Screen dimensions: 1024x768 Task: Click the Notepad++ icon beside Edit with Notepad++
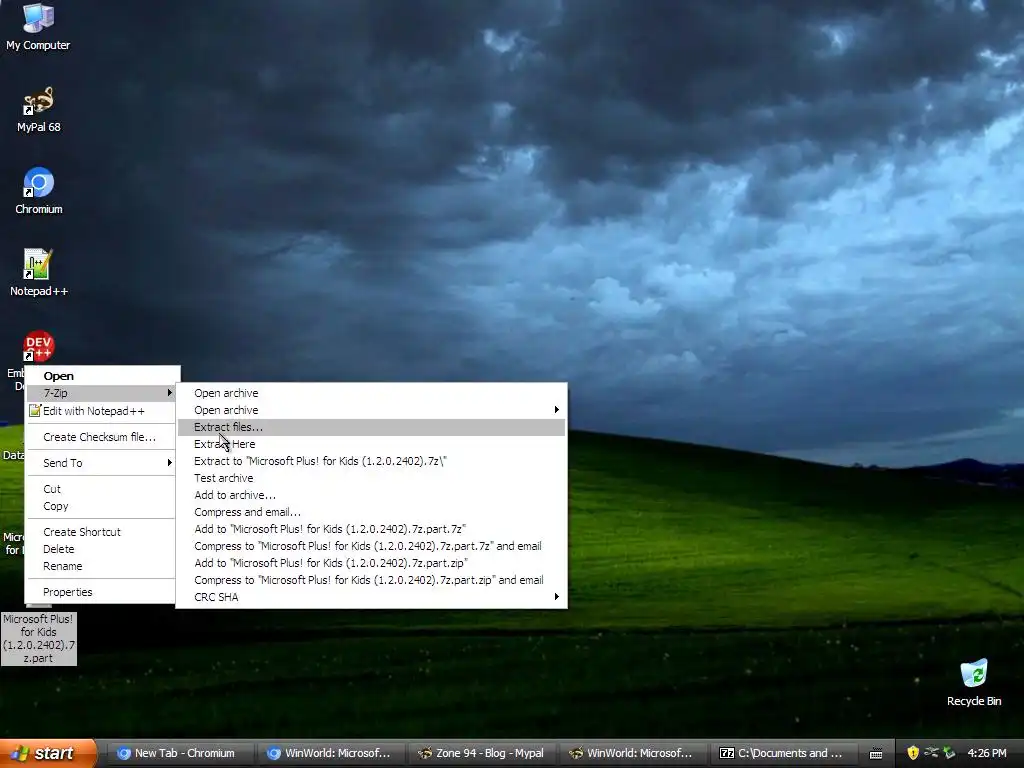(35, 411)
